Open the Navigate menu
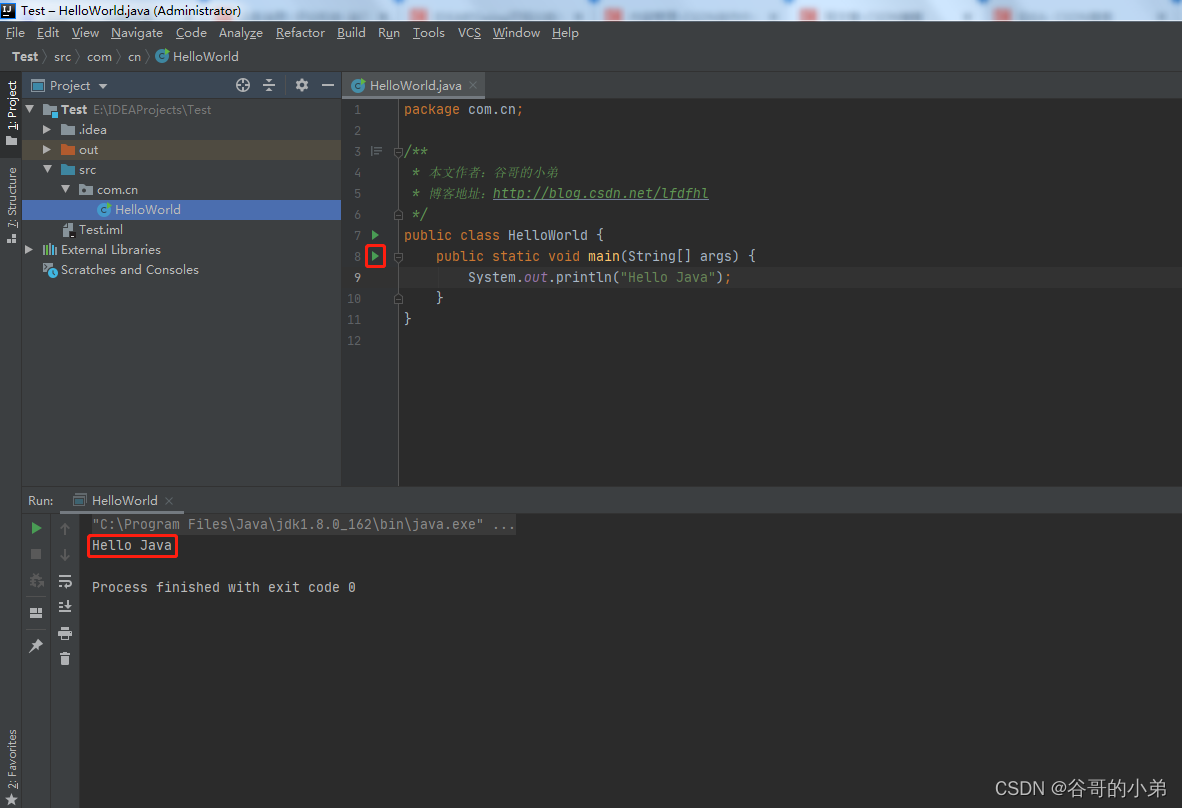Image resolution: width=1182 pixels, height=808 pixels. click(136, 32)
